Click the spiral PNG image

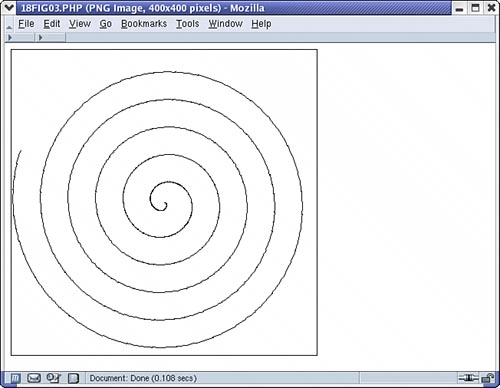click(x=164, y=202)
